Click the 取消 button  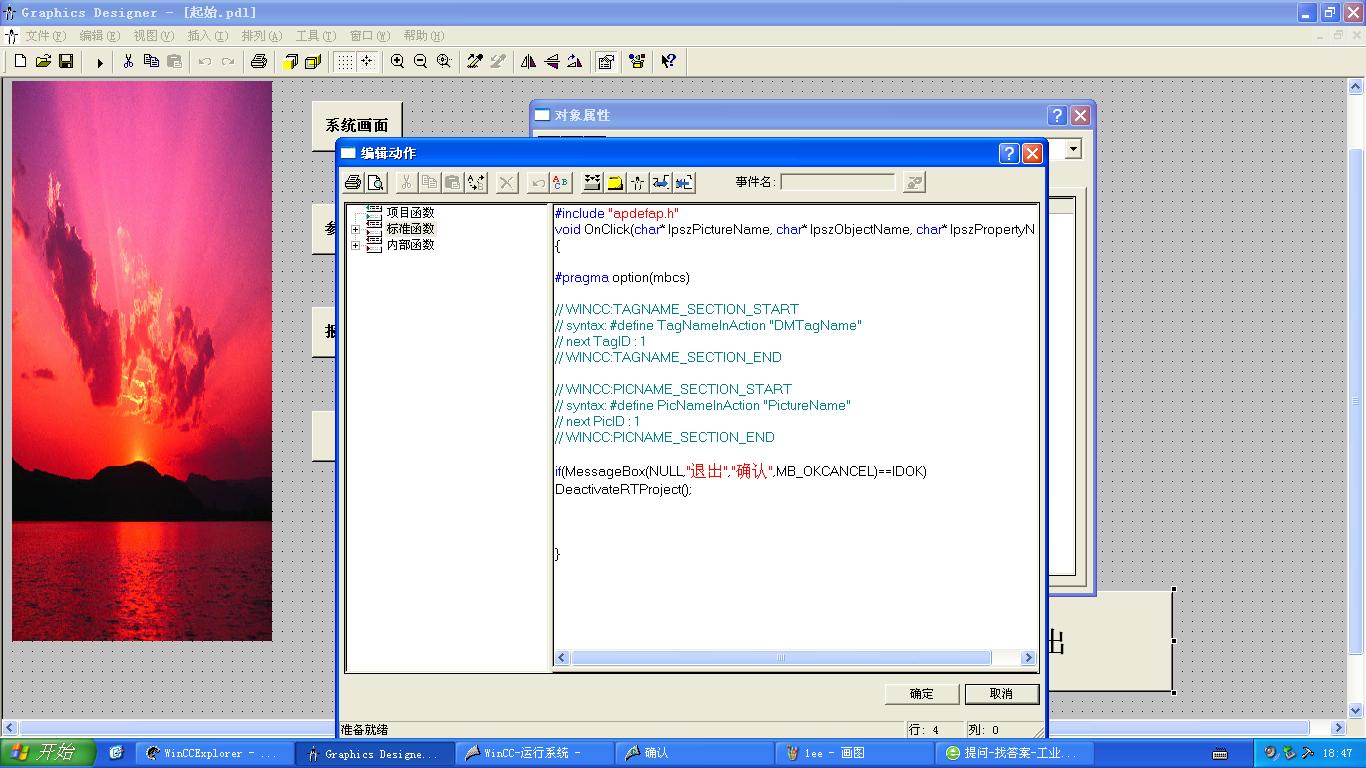point(1001,694)
